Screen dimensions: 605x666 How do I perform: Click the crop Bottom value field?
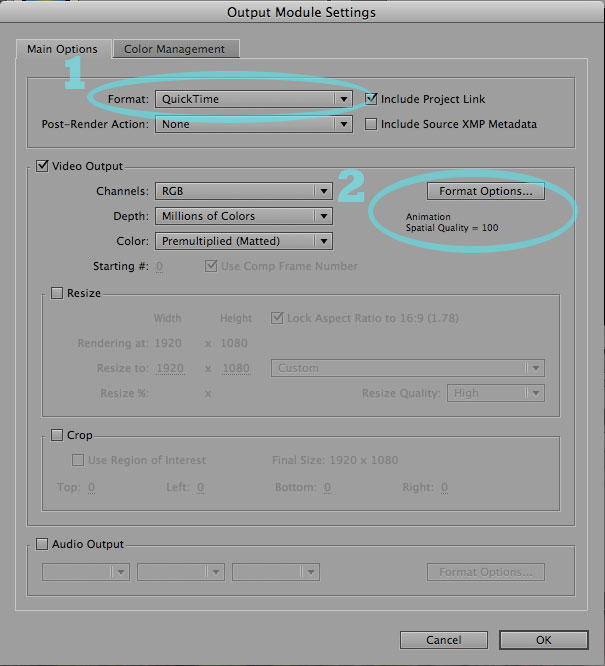pyautogui.click(x=327, y=487)
